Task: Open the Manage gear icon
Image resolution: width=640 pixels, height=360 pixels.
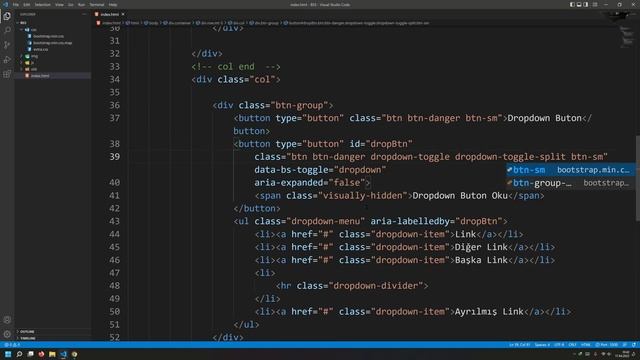Action: click(7, 334)
